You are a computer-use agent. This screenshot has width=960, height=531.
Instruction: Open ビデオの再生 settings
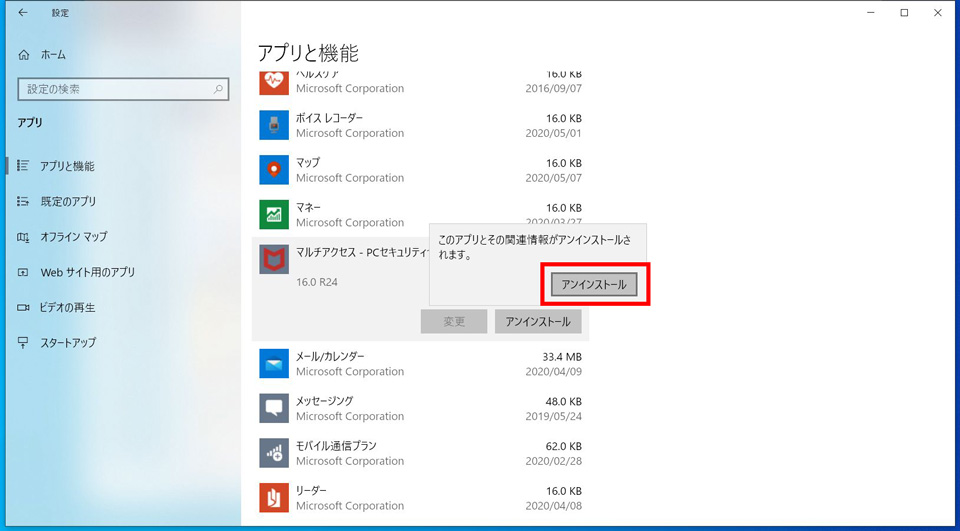click(67, 307)
